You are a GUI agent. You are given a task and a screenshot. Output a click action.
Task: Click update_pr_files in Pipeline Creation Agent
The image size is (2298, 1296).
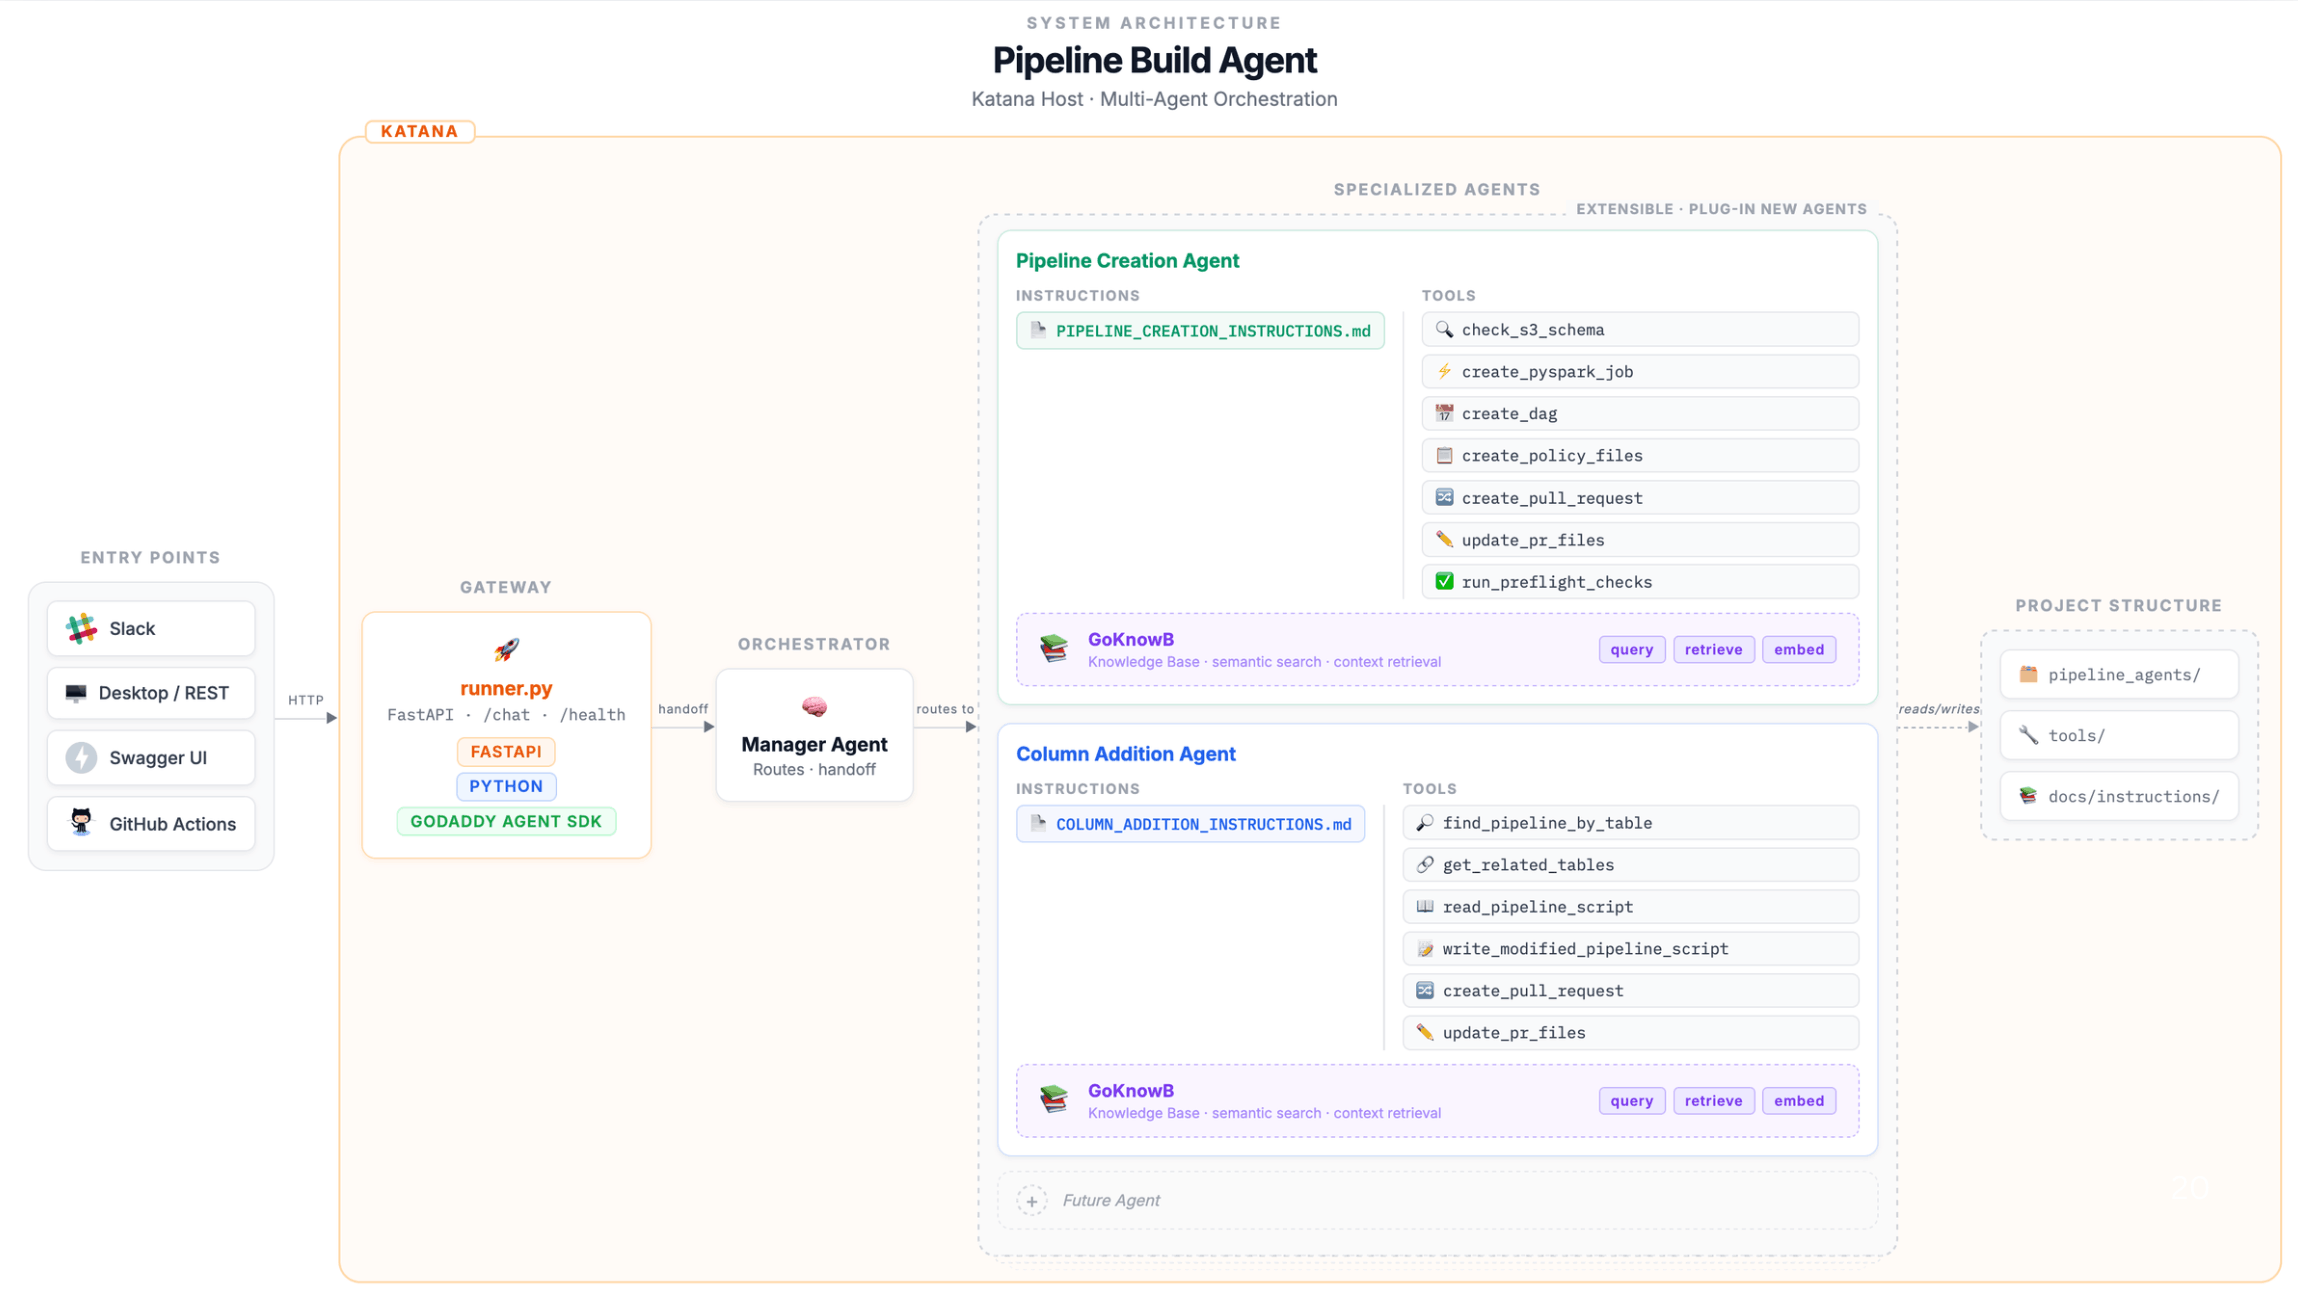(1640, 539)
